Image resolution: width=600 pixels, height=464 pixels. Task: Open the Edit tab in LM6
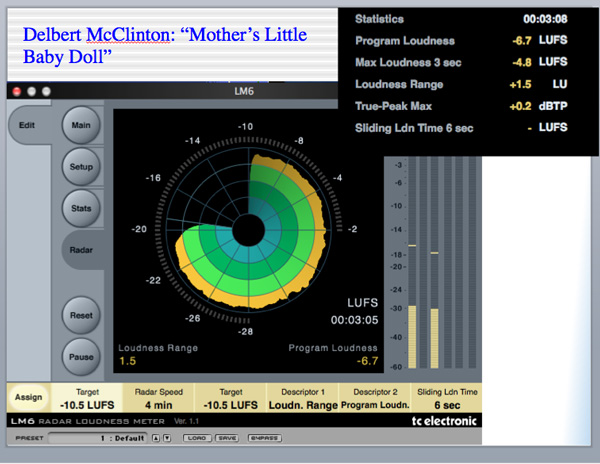27,125
